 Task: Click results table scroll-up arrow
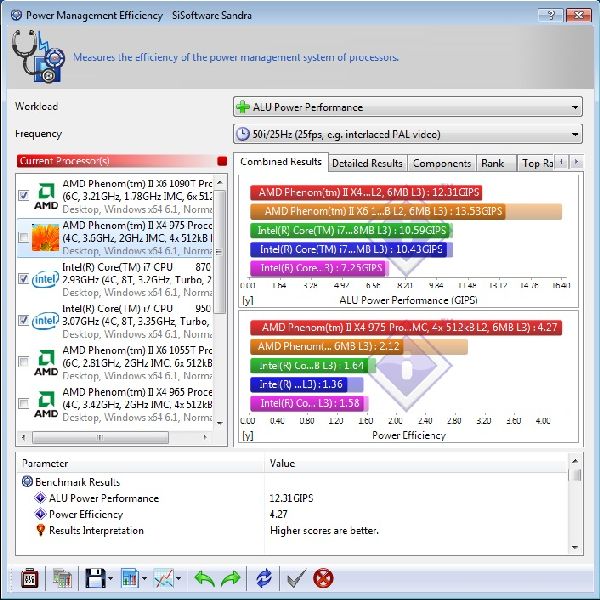(x=575, y=461)
